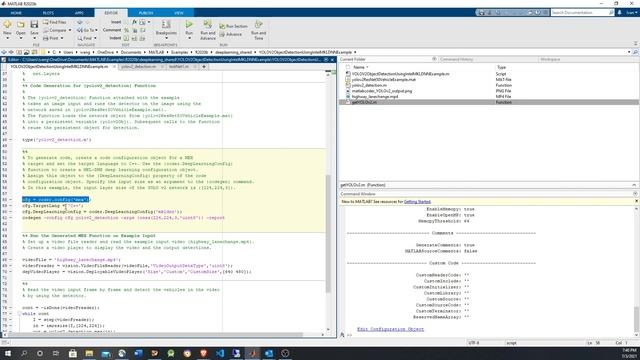This screenshot has width=640, height=360.
Task: Click the Save disk icon
Action: (34, 24)
